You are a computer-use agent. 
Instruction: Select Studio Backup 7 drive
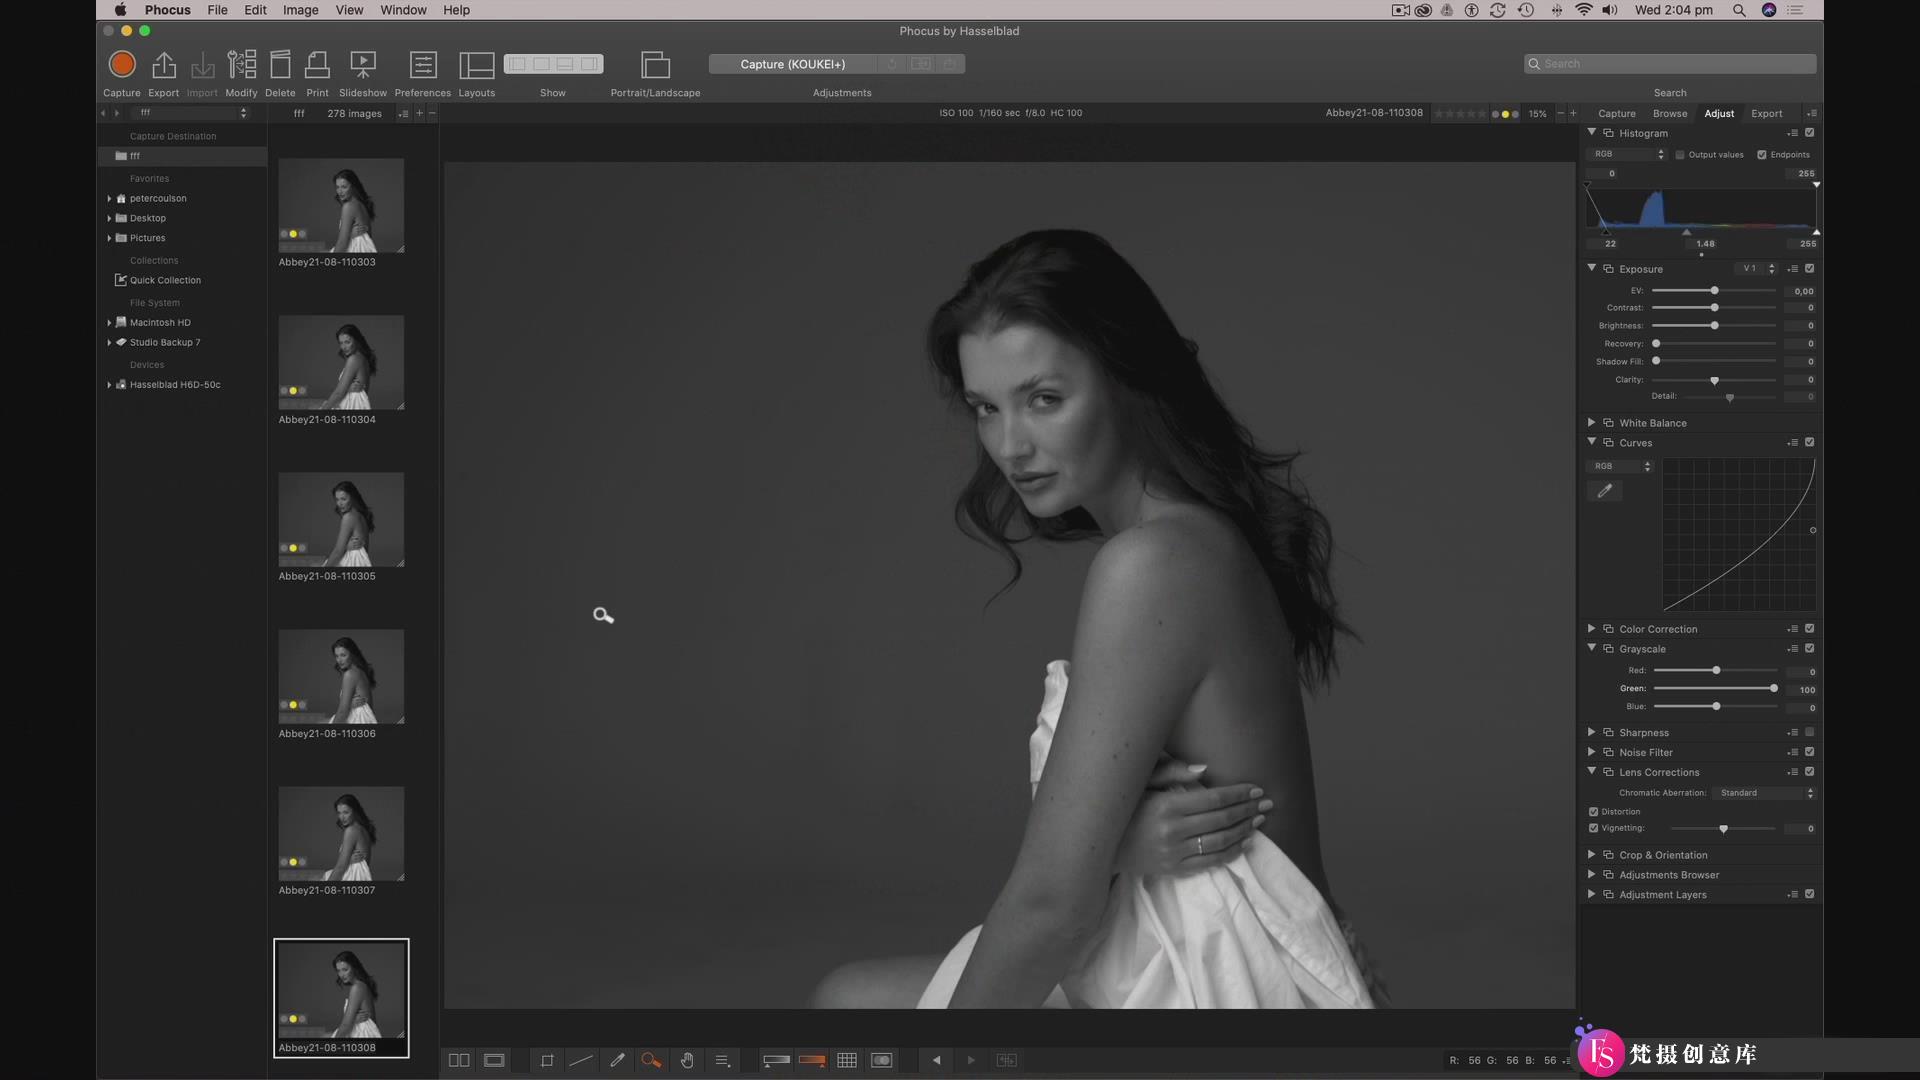(165, 342)
